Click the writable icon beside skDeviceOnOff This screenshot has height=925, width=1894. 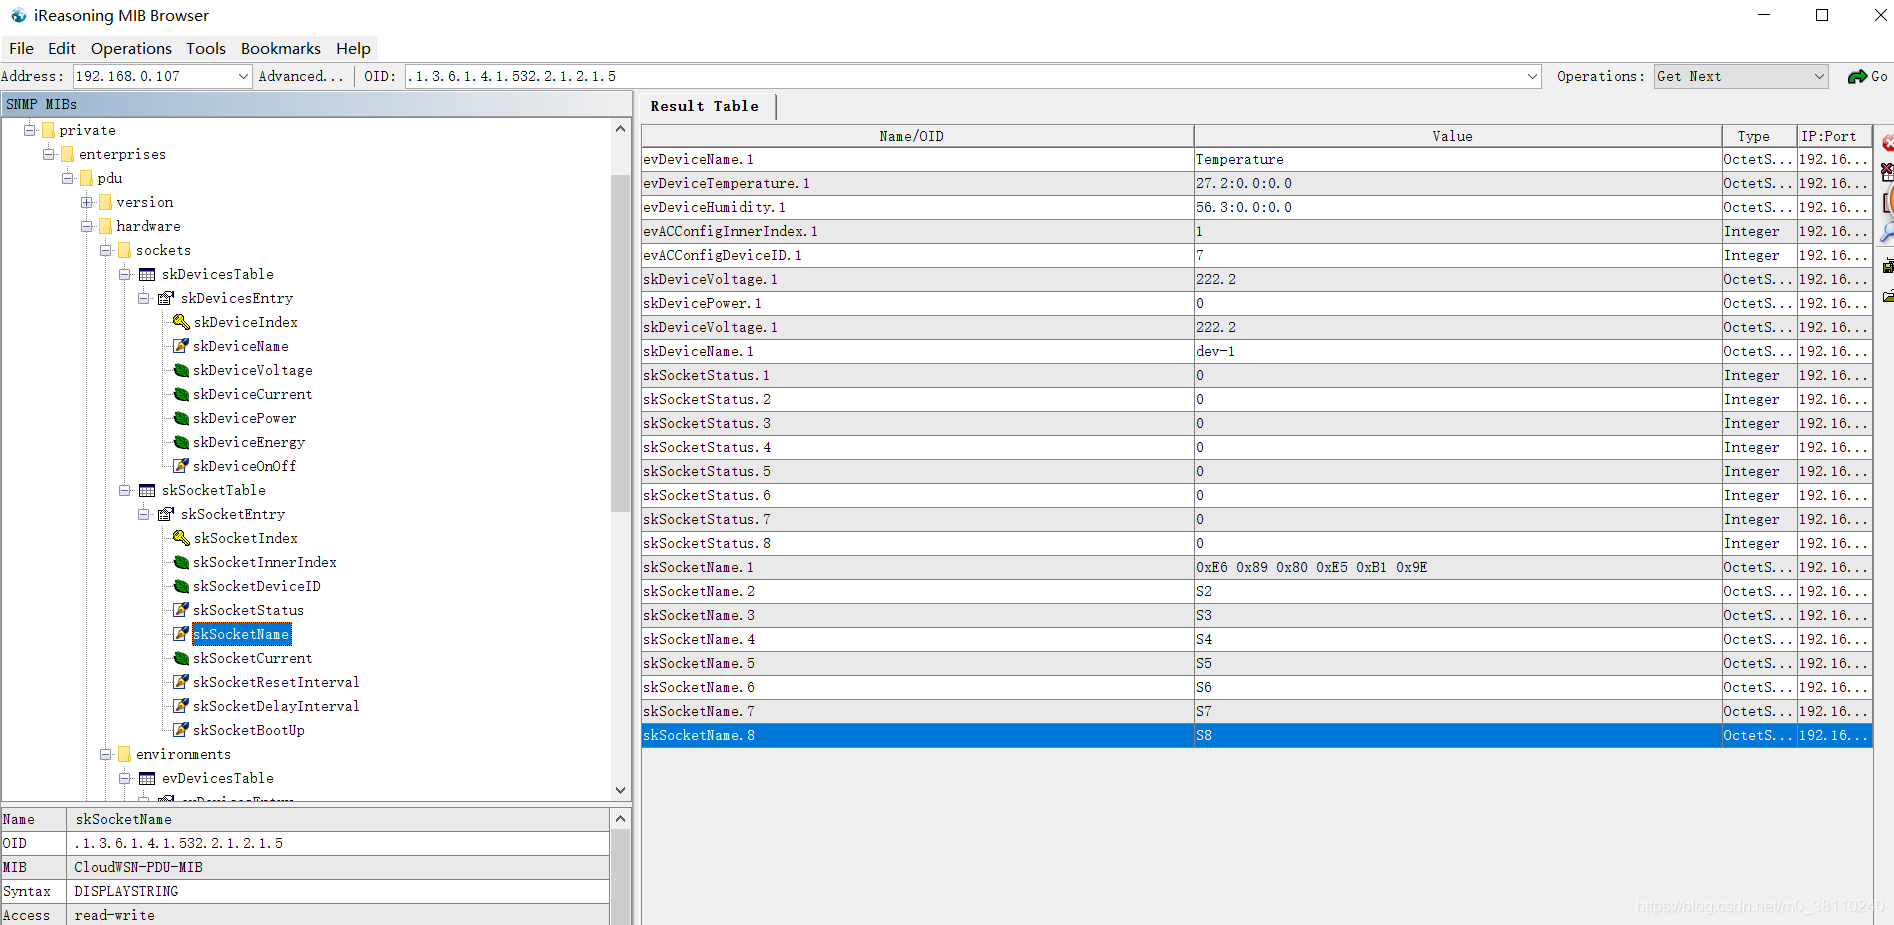[x=181, y=466]
